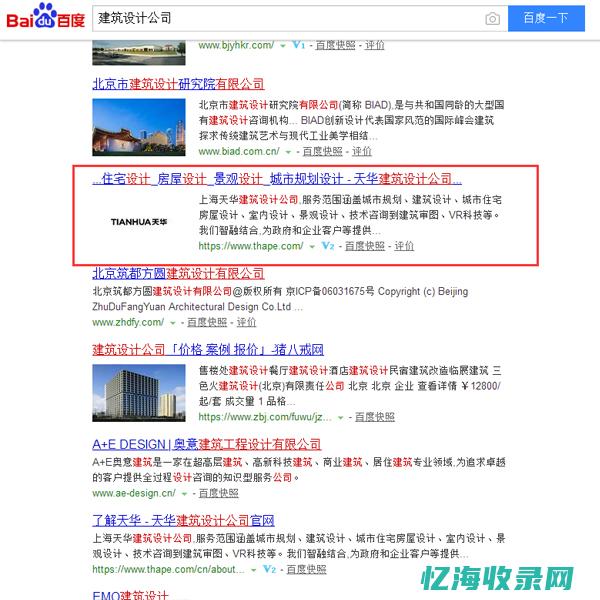
Task: Click V1 verification badge next to bjyhkr.com
Action: [298, 45]
